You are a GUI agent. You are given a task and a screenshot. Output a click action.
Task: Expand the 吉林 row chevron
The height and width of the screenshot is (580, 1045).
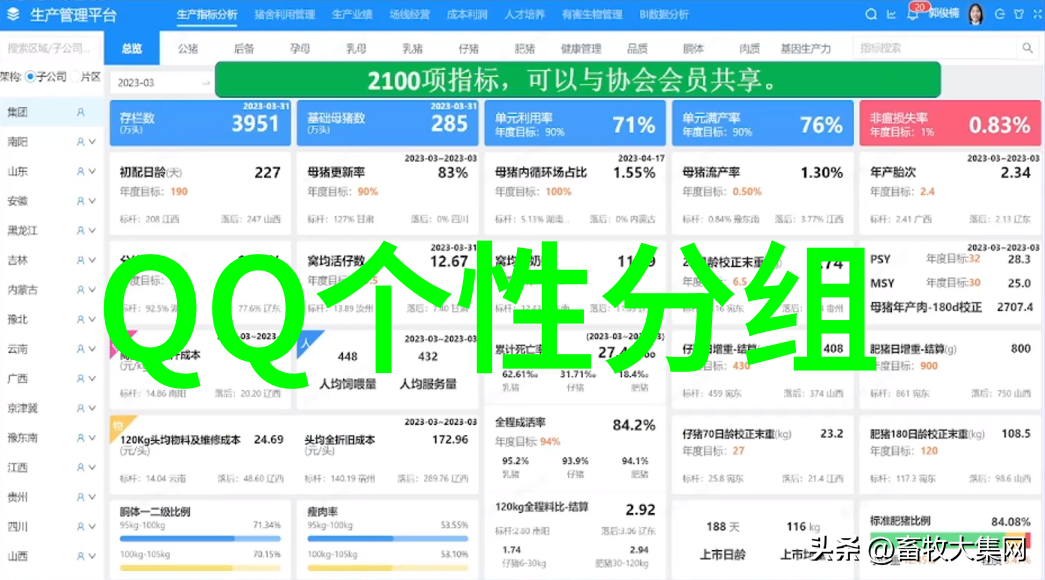[93, 260]
